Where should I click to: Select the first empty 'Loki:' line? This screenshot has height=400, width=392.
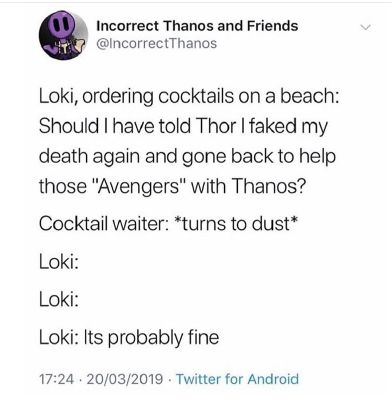coord(59,262)
